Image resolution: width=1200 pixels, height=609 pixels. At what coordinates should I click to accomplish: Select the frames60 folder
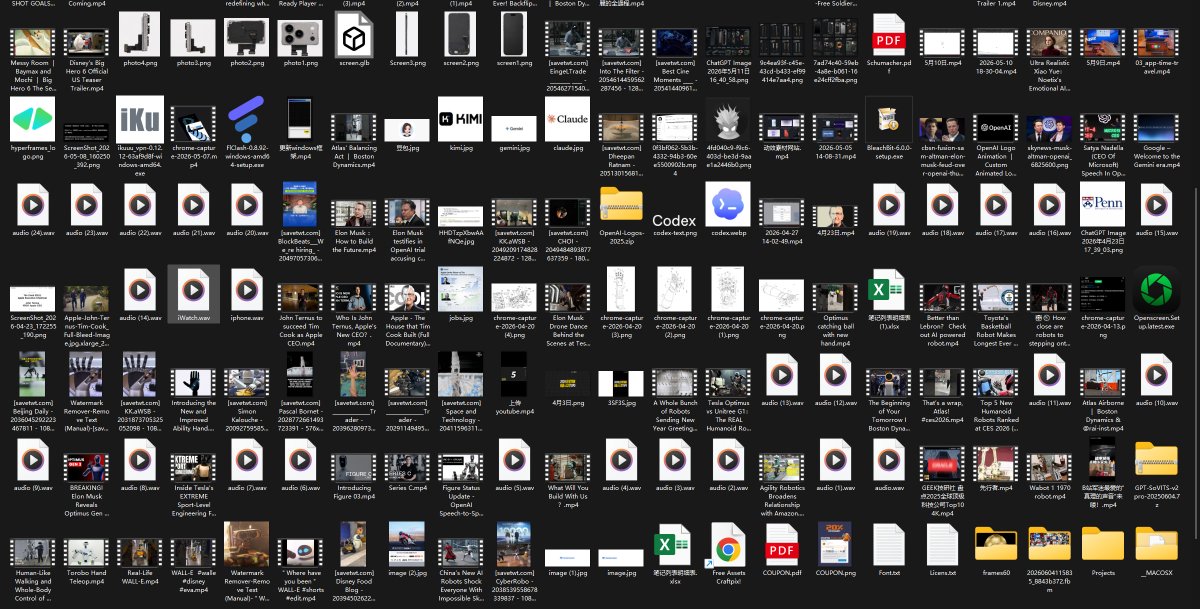pyautogui.click(x=996, y=545)
